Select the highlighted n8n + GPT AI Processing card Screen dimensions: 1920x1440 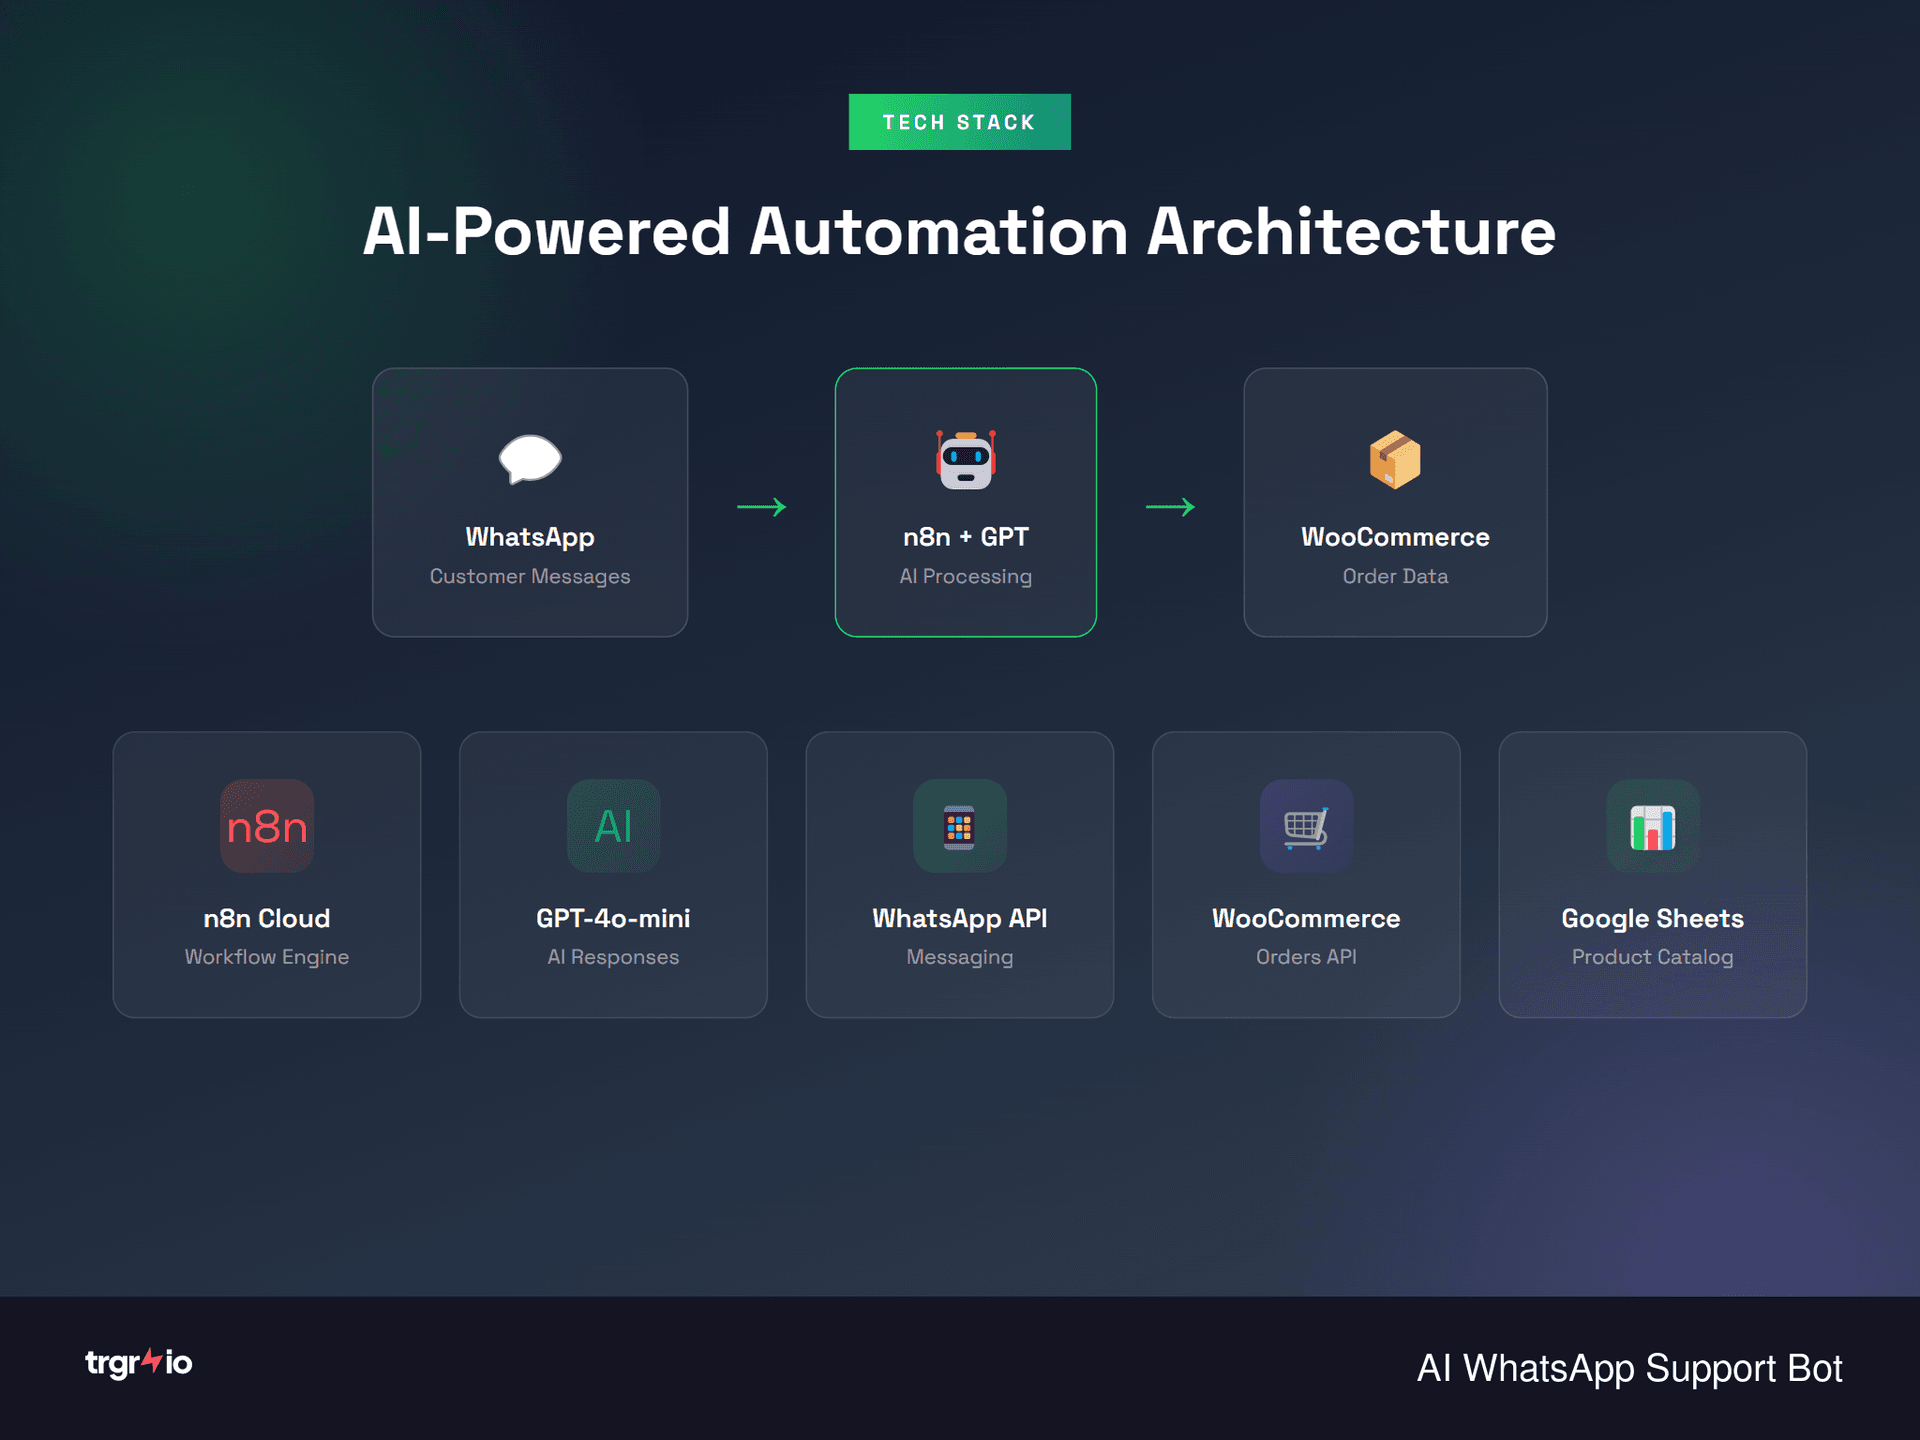pyautogui.click(x=965, y=502)
